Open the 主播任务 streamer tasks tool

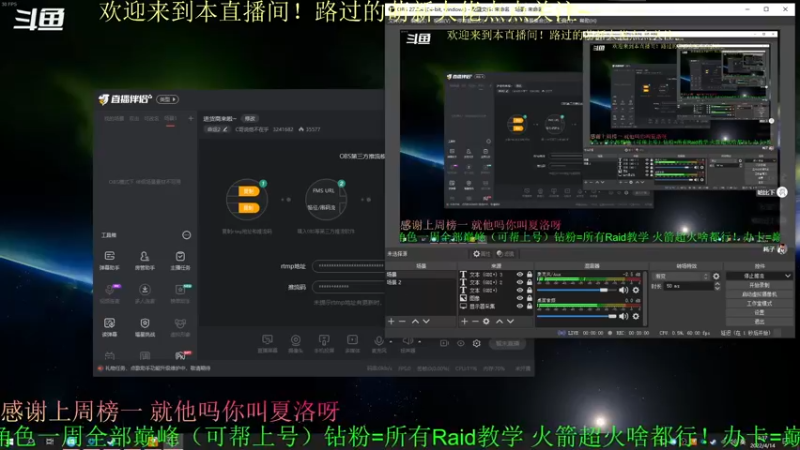(180, 260)
